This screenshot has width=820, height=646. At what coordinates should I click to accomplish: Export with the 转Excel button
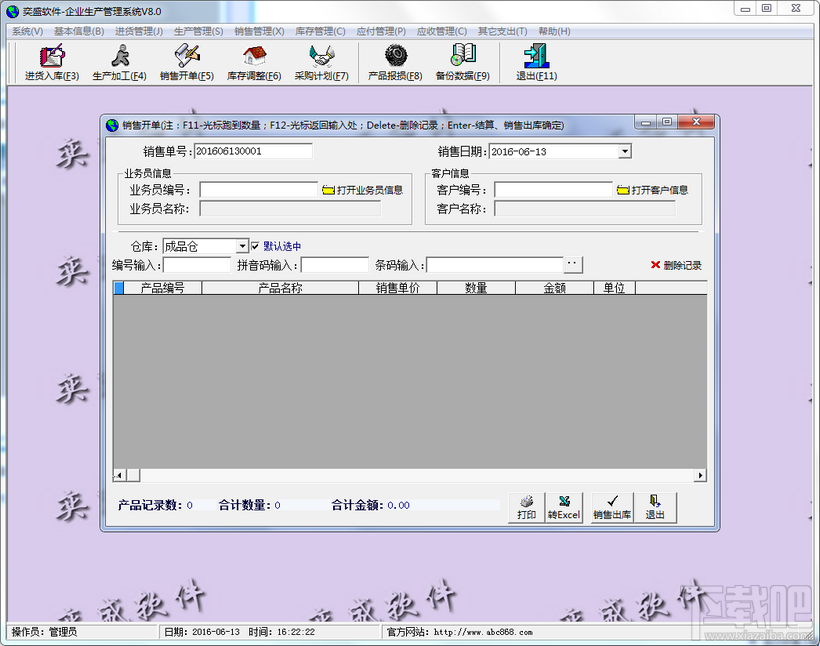point(565,507)
